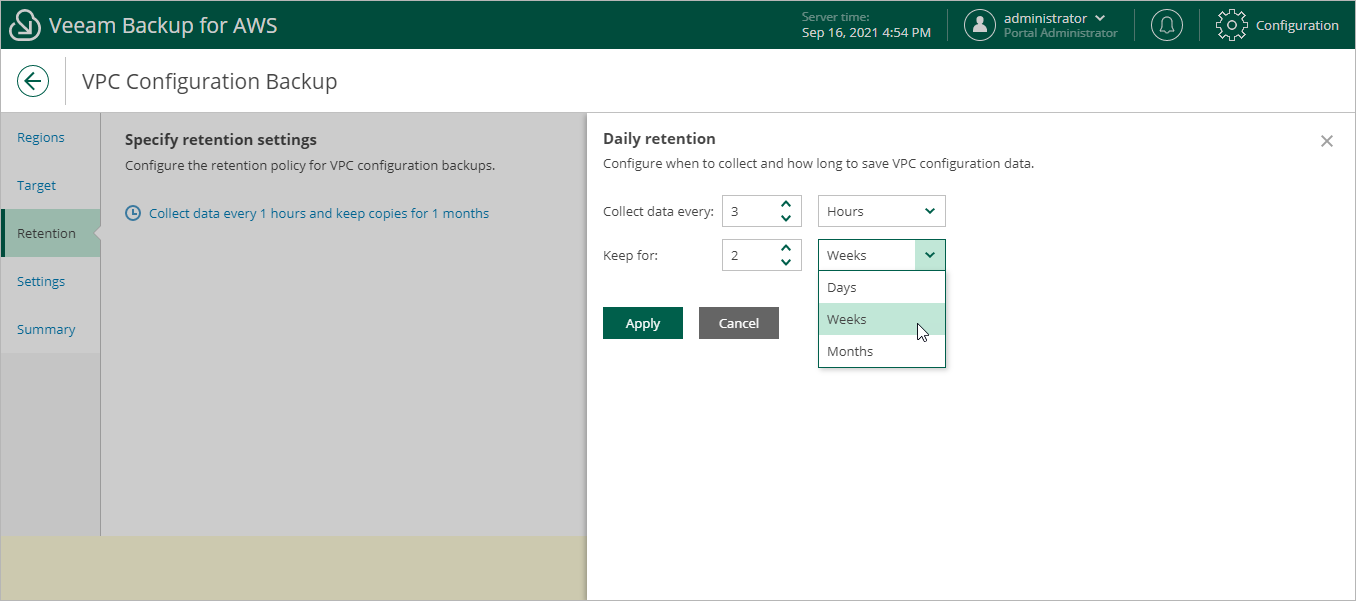Image resolution: width=1356 pixels, height=601 pixels.
Task: Apply the daily retention settings
Action: coord(642,323)
